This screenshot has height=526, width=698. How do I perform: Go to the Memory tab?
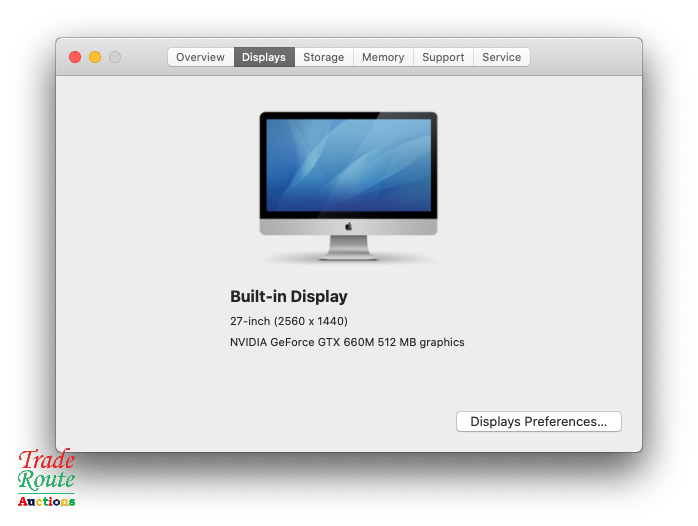tap(383, 57)
